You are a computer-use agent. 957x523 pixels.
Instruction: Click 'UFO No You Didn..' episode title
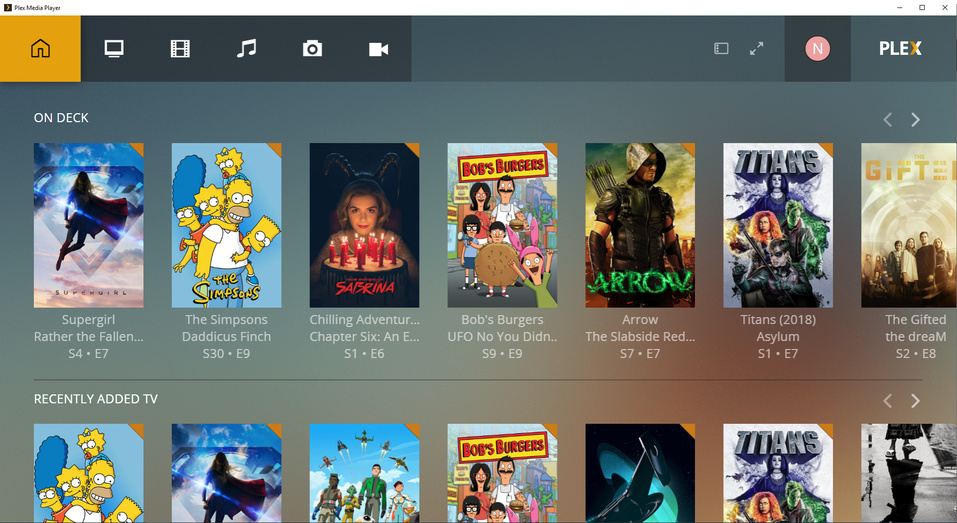(x=502, y=336)
